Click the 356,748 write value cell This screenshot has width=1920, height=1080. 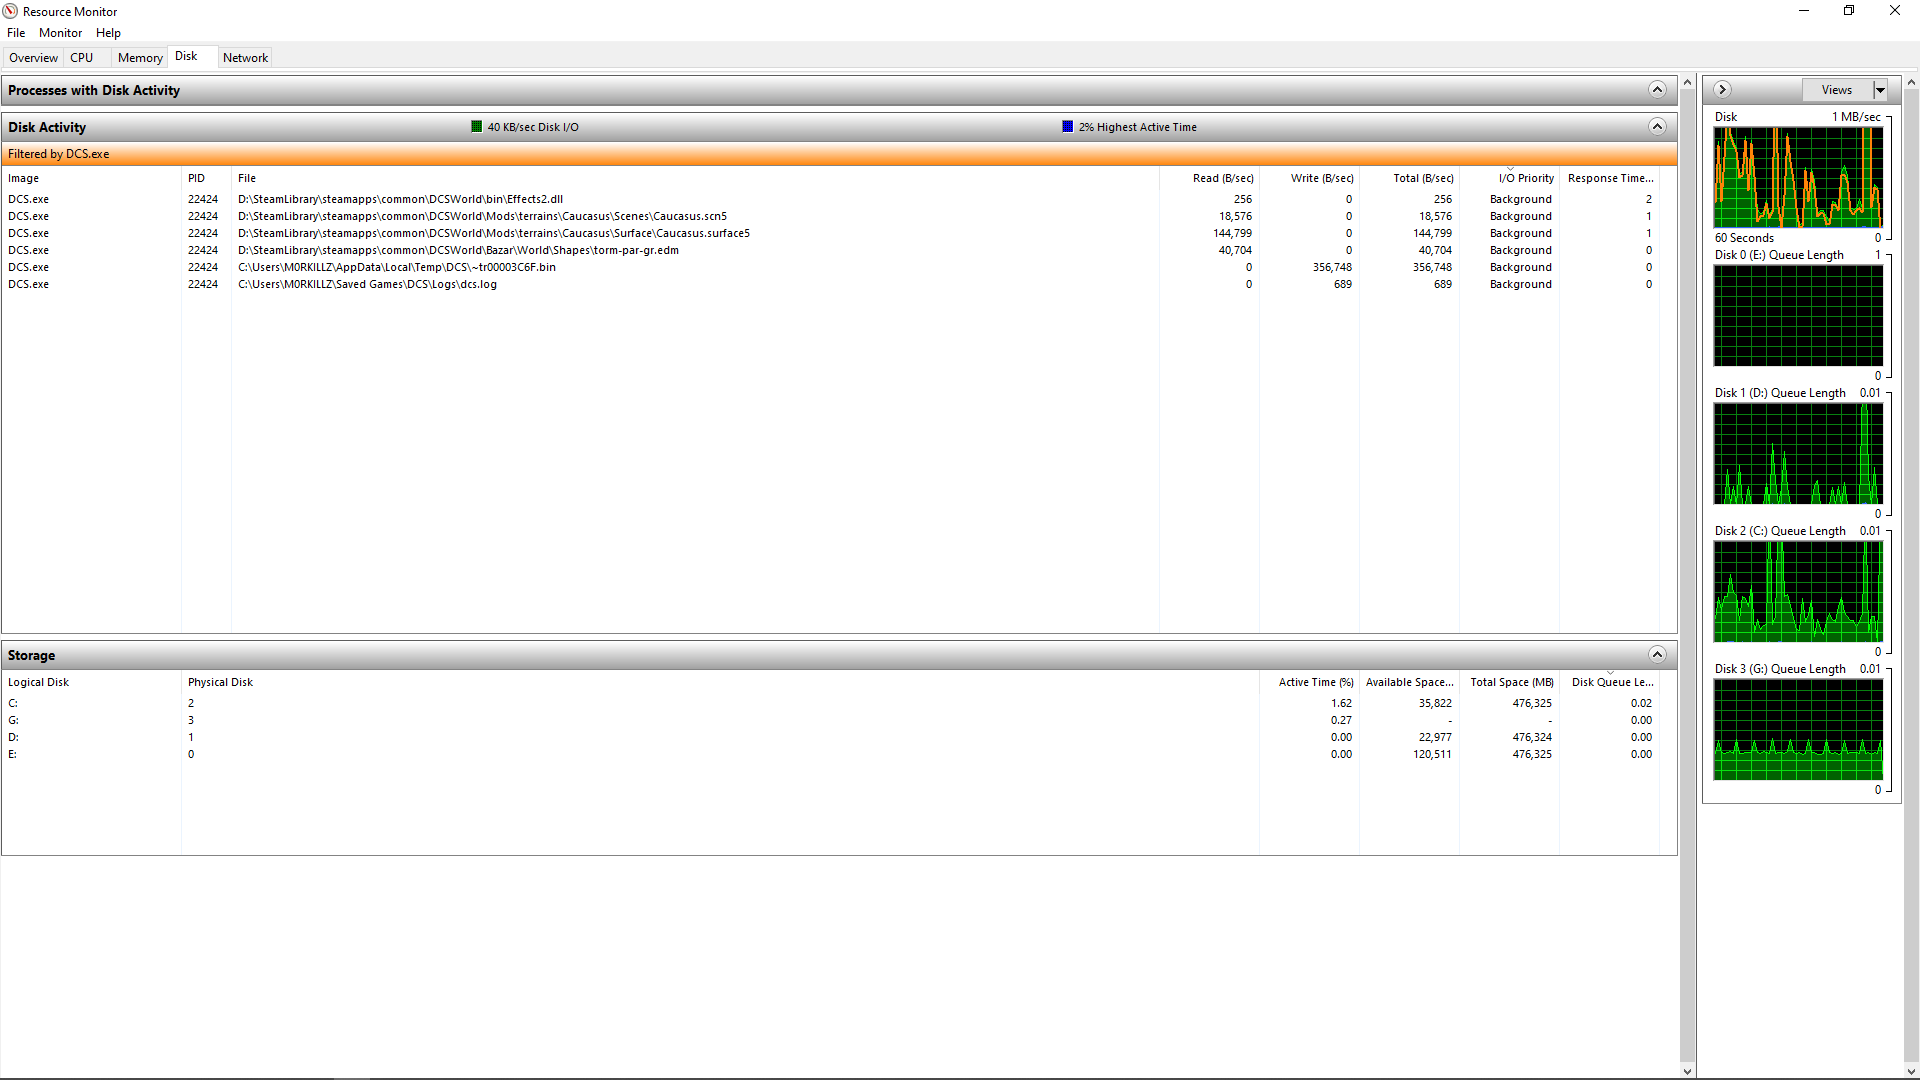pos(1332,267)
